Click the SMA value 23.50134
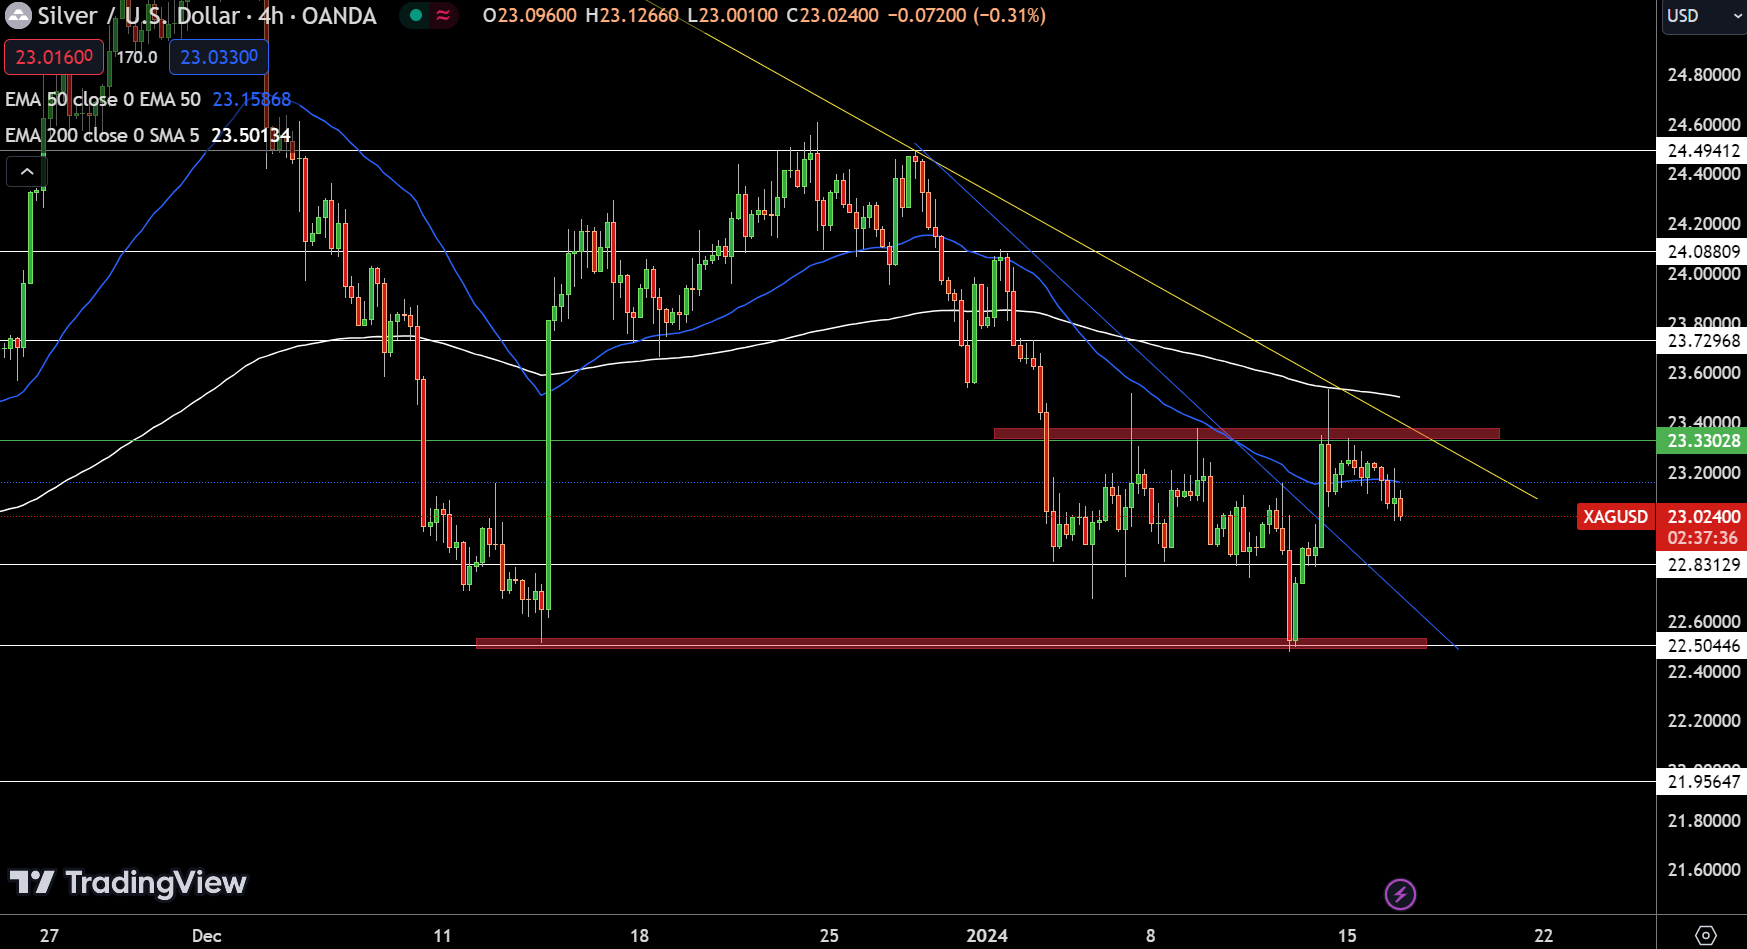This screenshot has height=949, width=1747. click(x=251, y=135)
